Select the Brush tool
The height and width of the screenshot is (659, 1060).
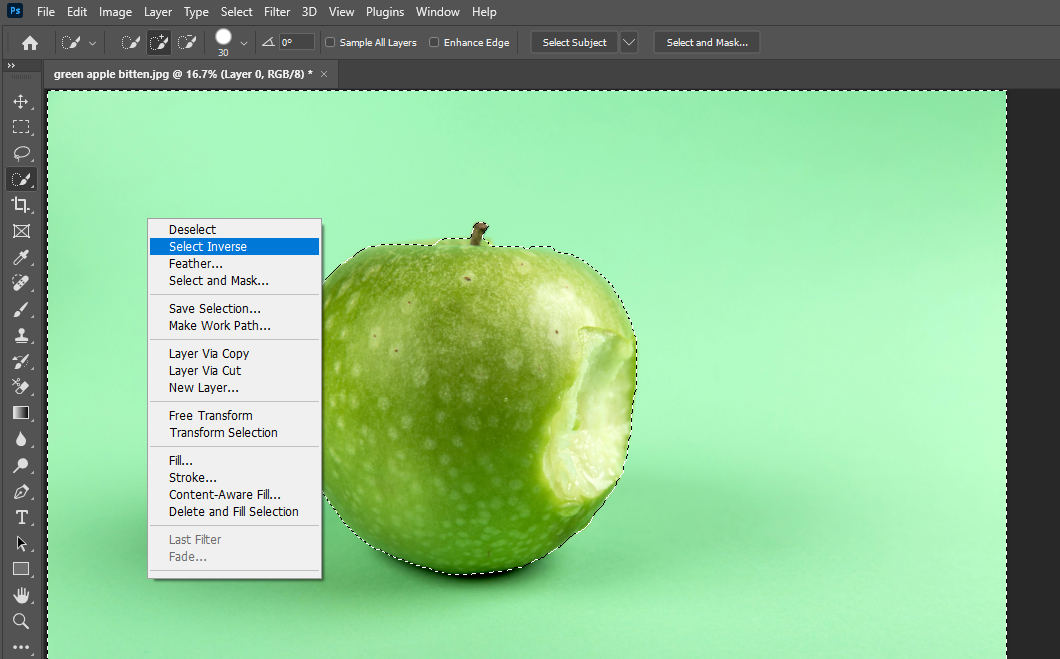tap(21, 310)
